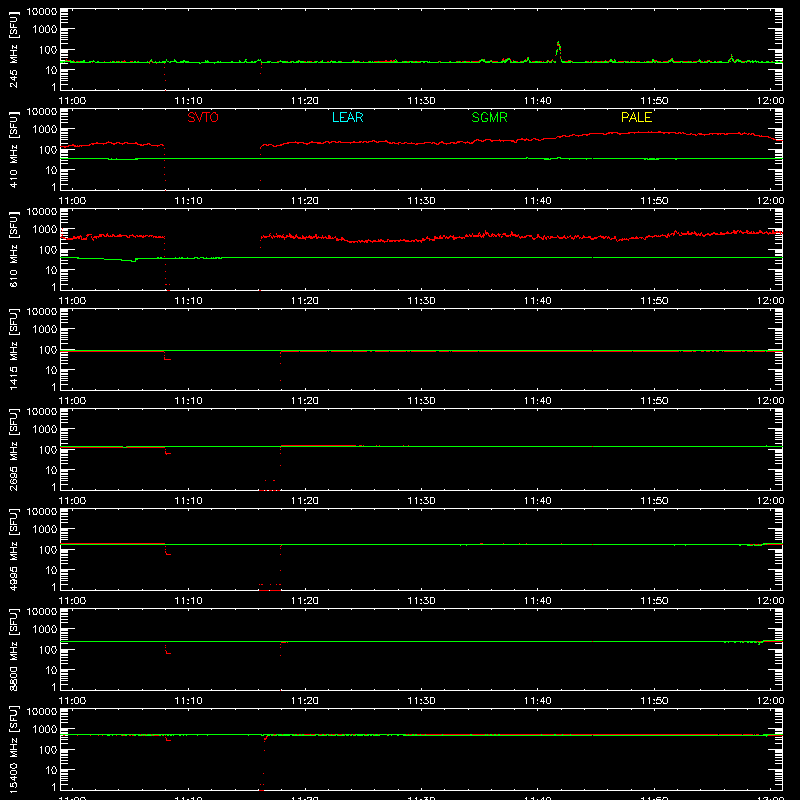Click the 1000 y-axis value on 410 MHz plot
Image resolution: width=800 pixels, height=800 pixels.
pos(45,130)
